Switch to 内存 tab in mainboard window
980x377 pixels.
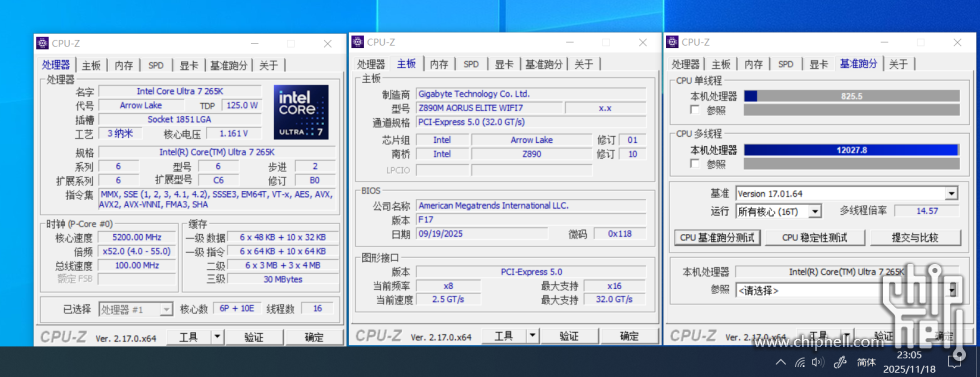(439, 64)
